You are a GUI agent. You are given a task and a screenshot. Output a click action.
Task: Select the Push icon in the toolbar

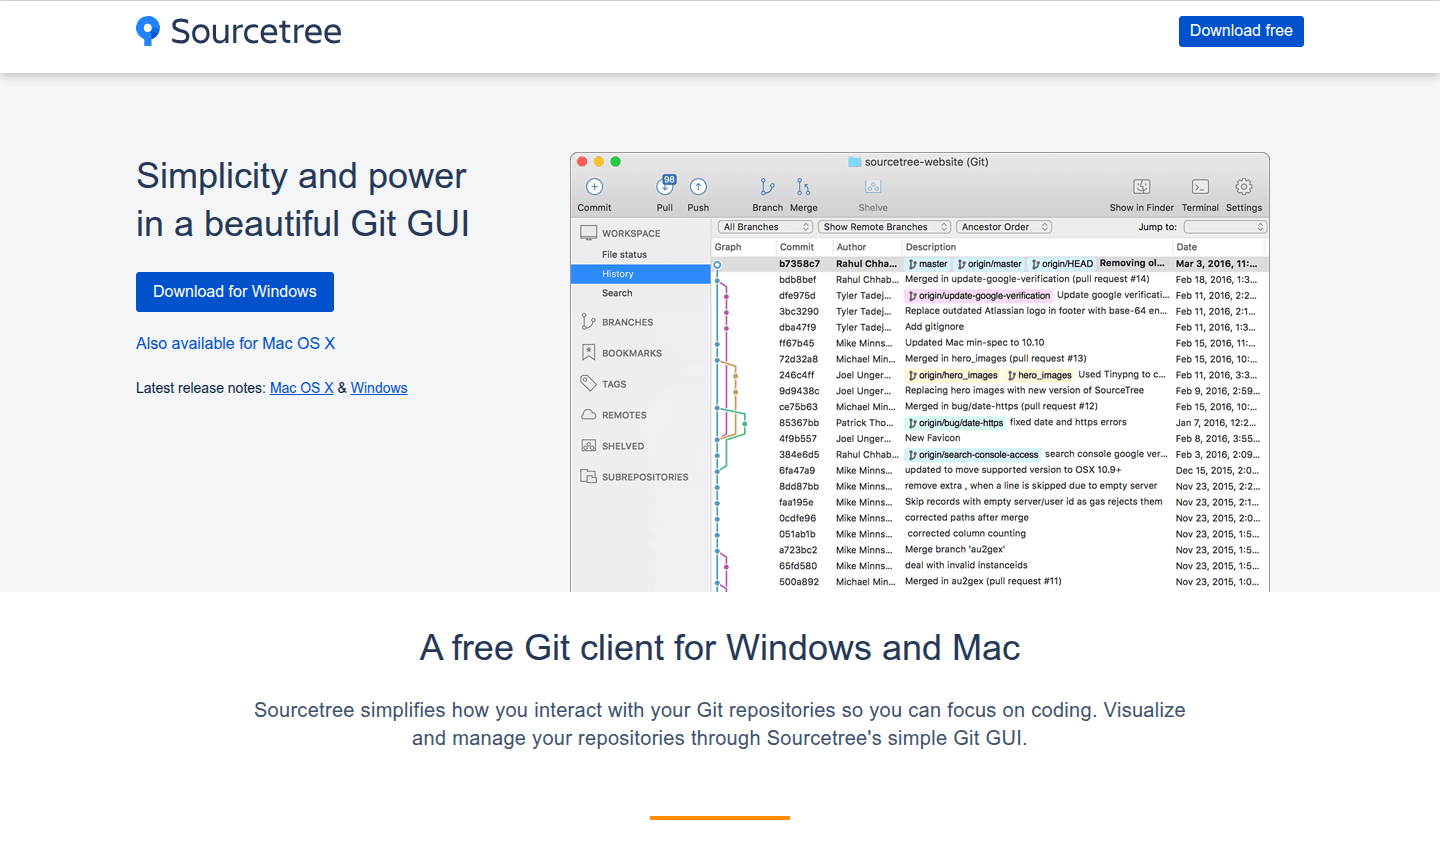[697, 190]
